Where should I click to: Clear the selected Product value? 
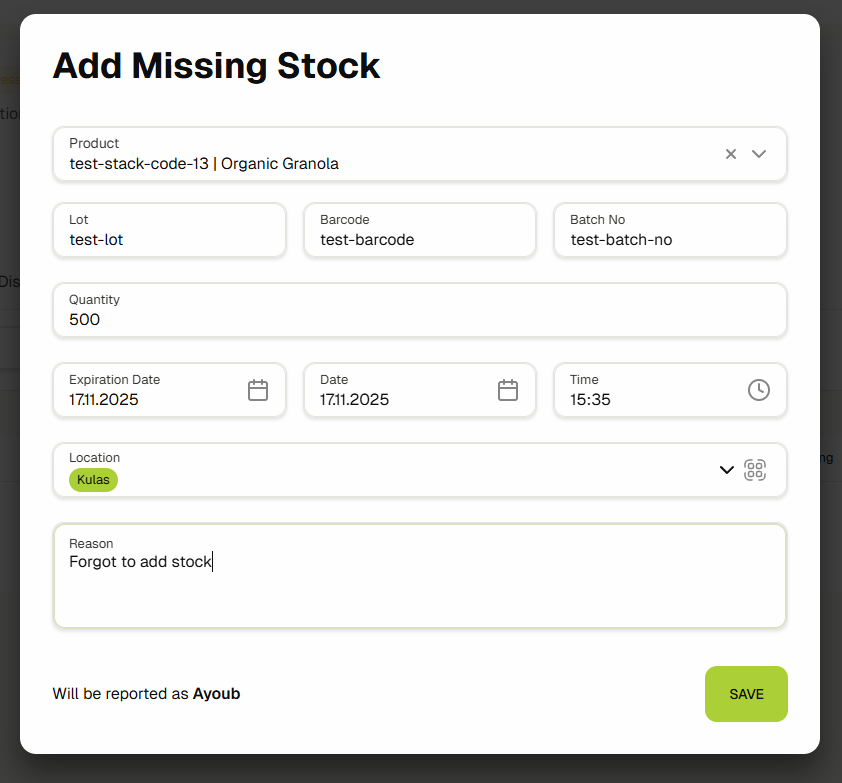731,154
